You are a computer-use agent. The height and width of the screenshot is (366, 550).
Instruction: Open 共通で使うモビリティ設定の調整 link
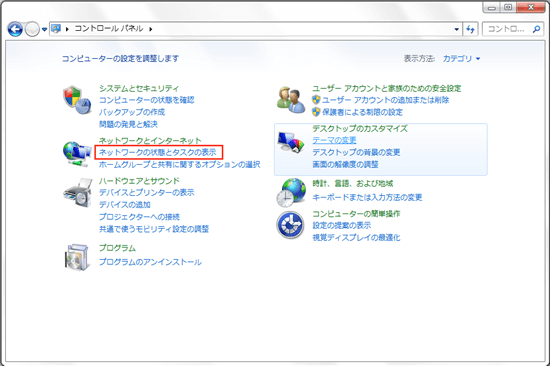(x=154, y=229)
